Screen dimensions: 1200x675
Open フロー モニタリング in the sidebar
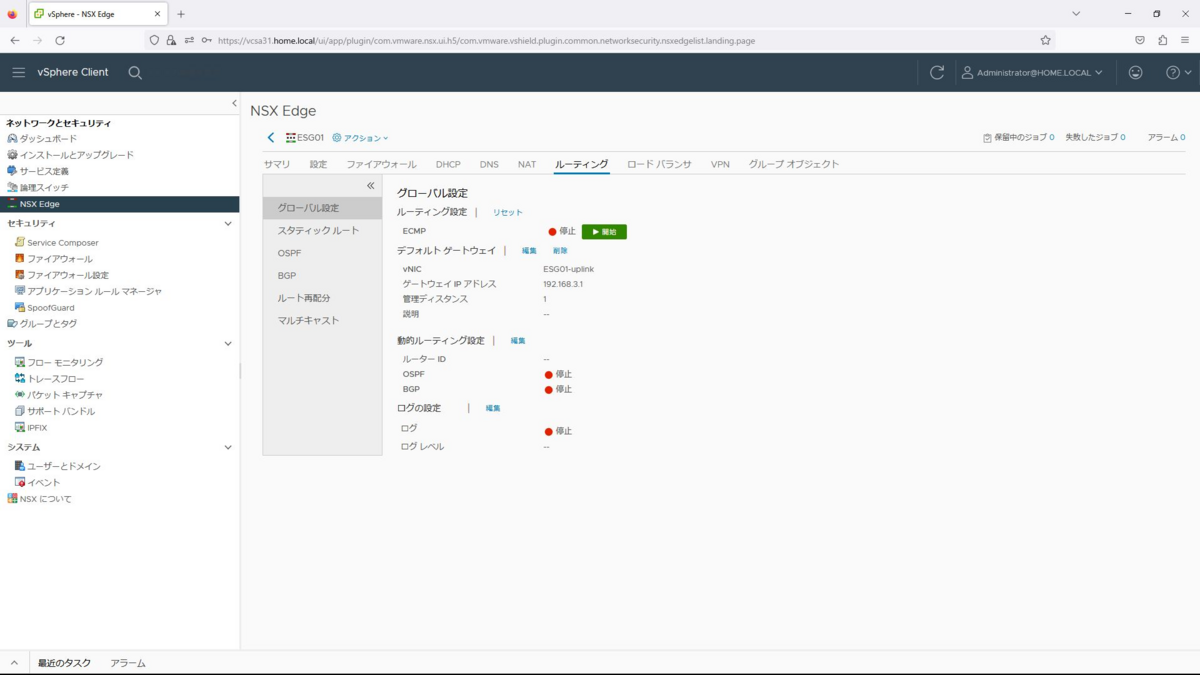pos(64,363)
